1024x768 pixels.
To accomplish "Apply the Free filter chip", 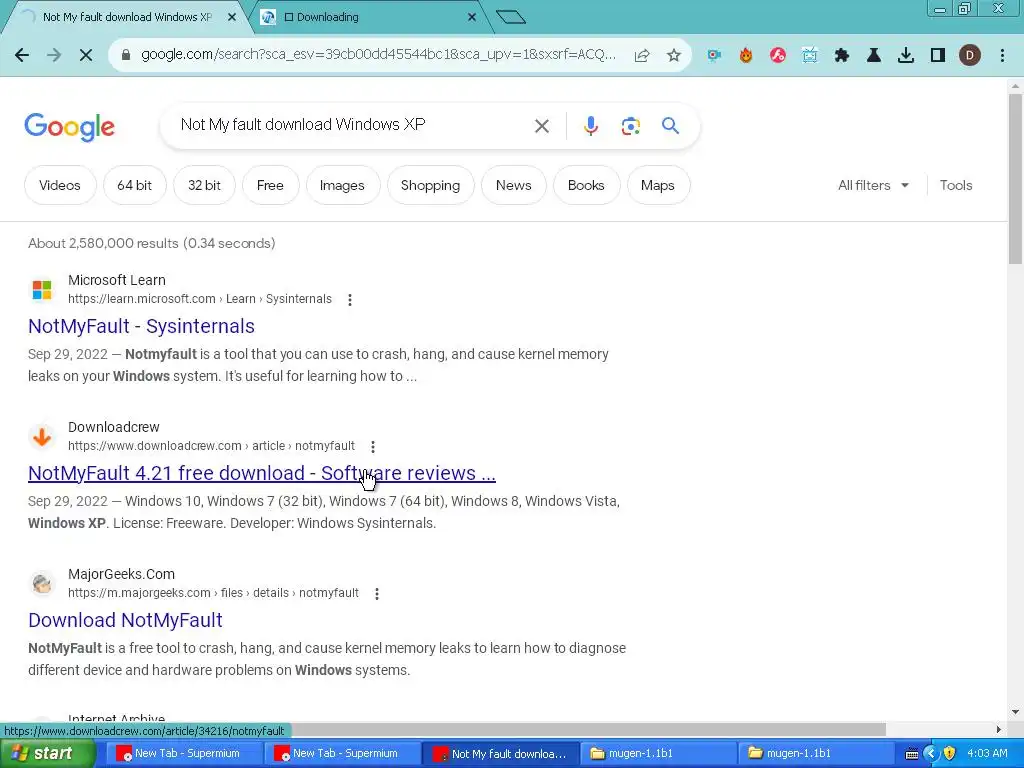I will coord(270,185).
